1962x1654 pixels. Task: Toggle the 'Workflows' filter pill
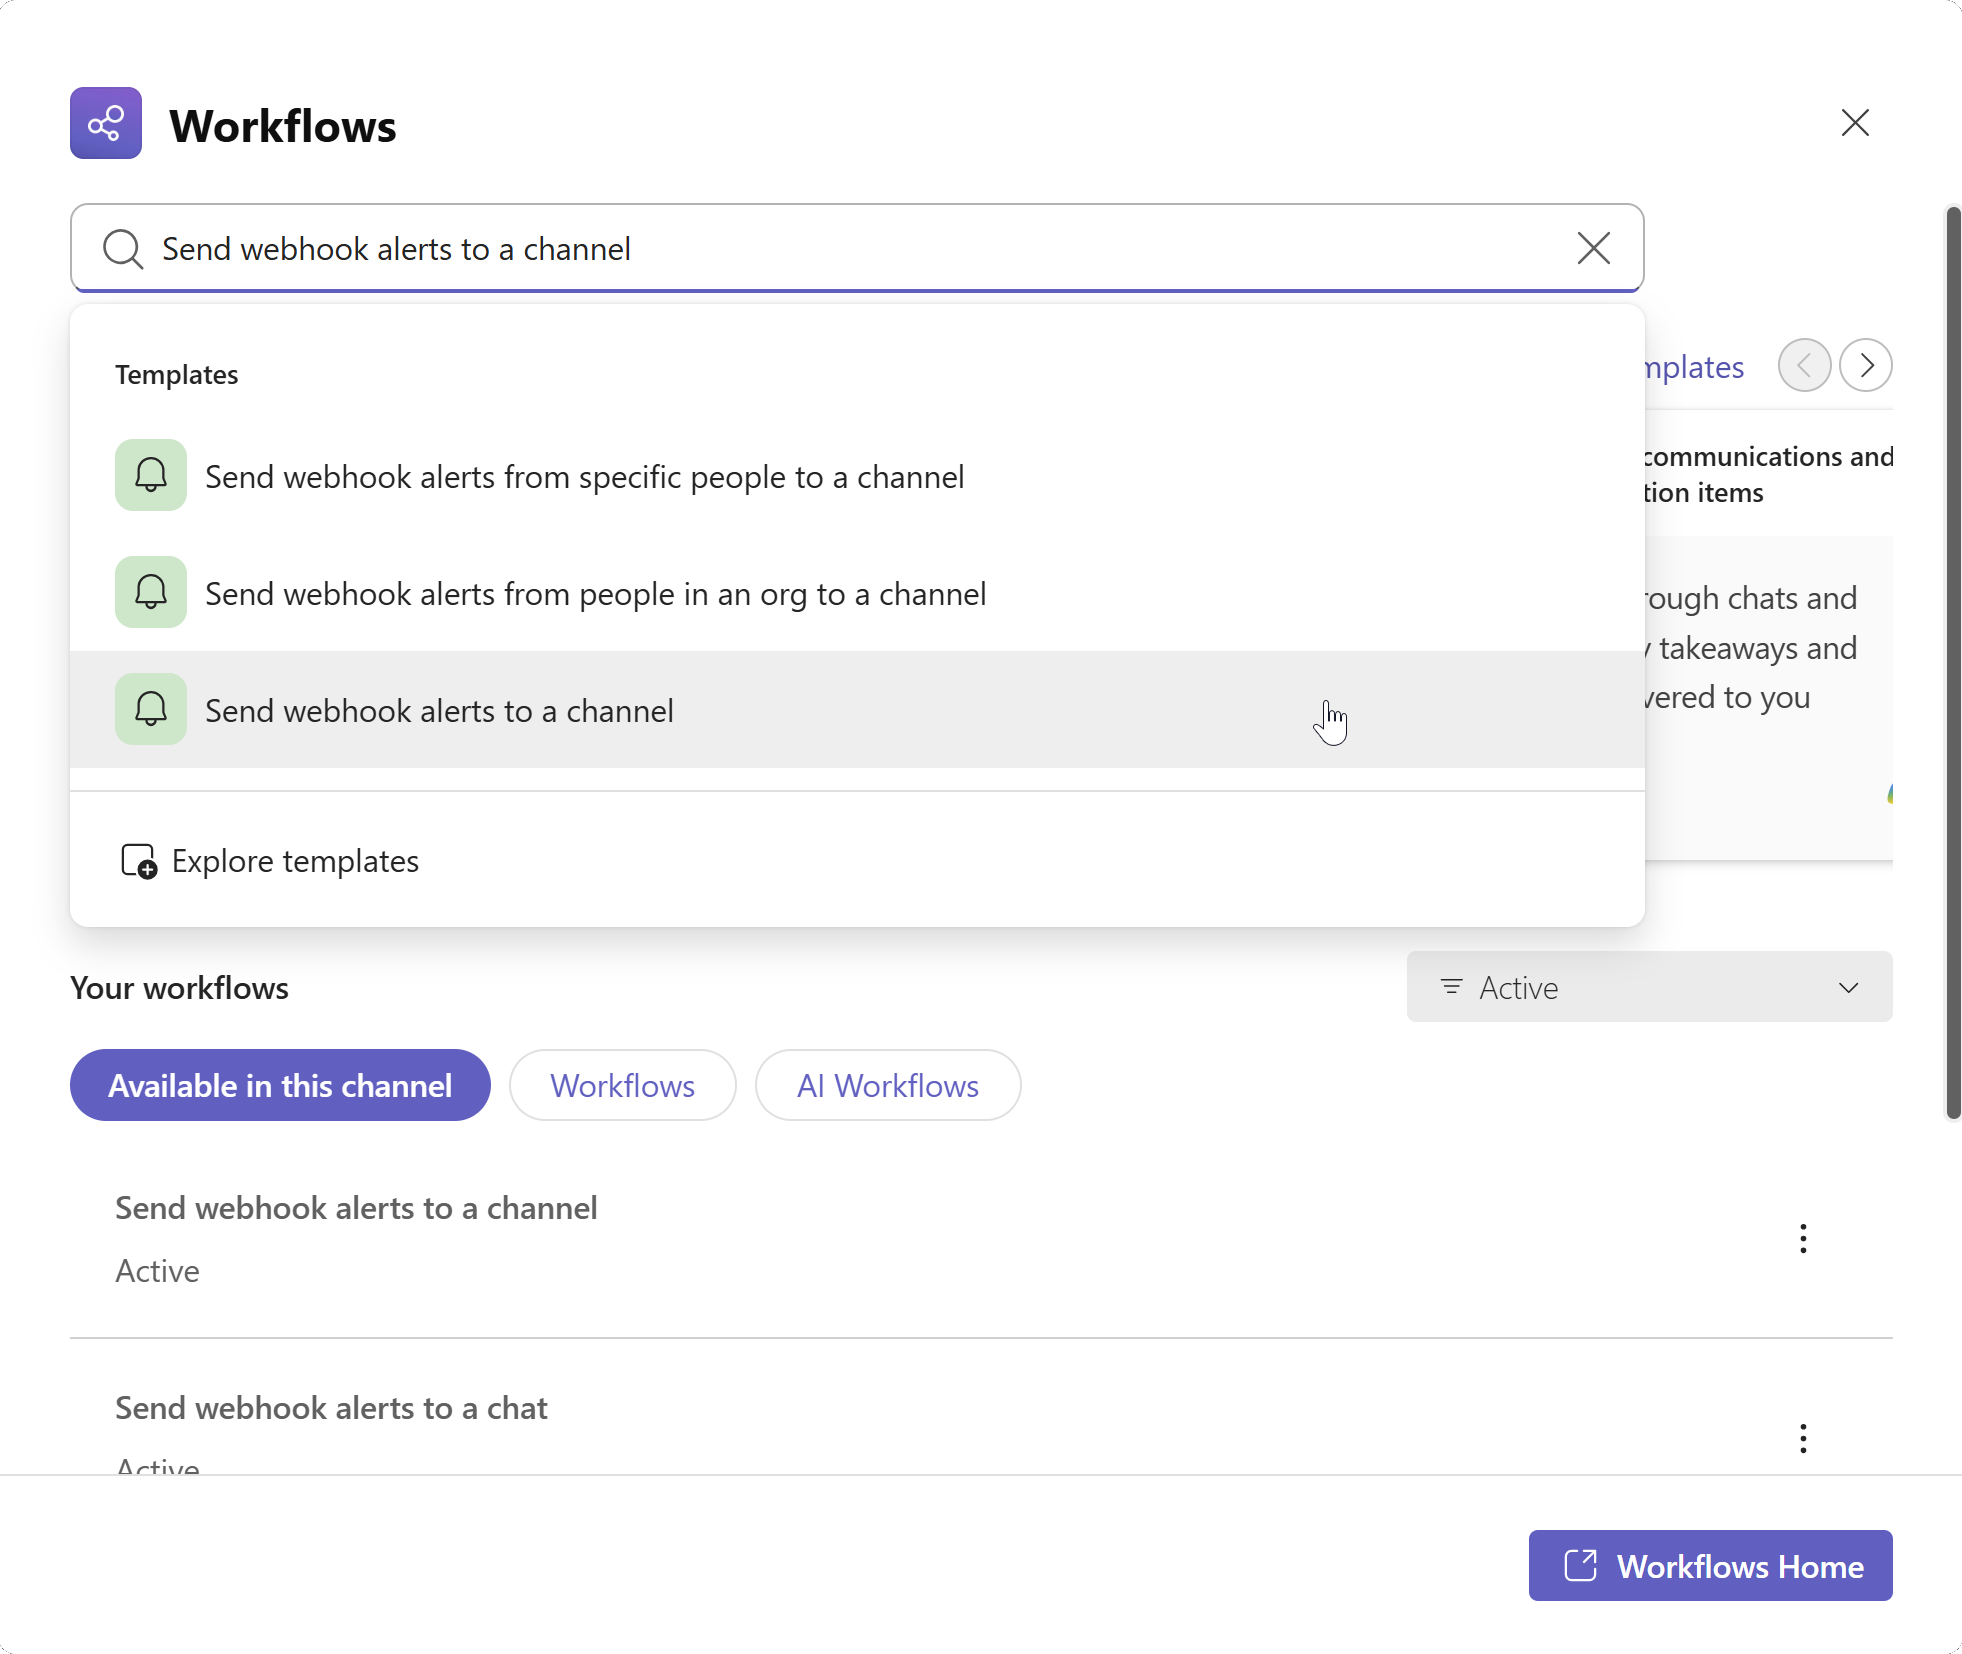pos(622,1085)
